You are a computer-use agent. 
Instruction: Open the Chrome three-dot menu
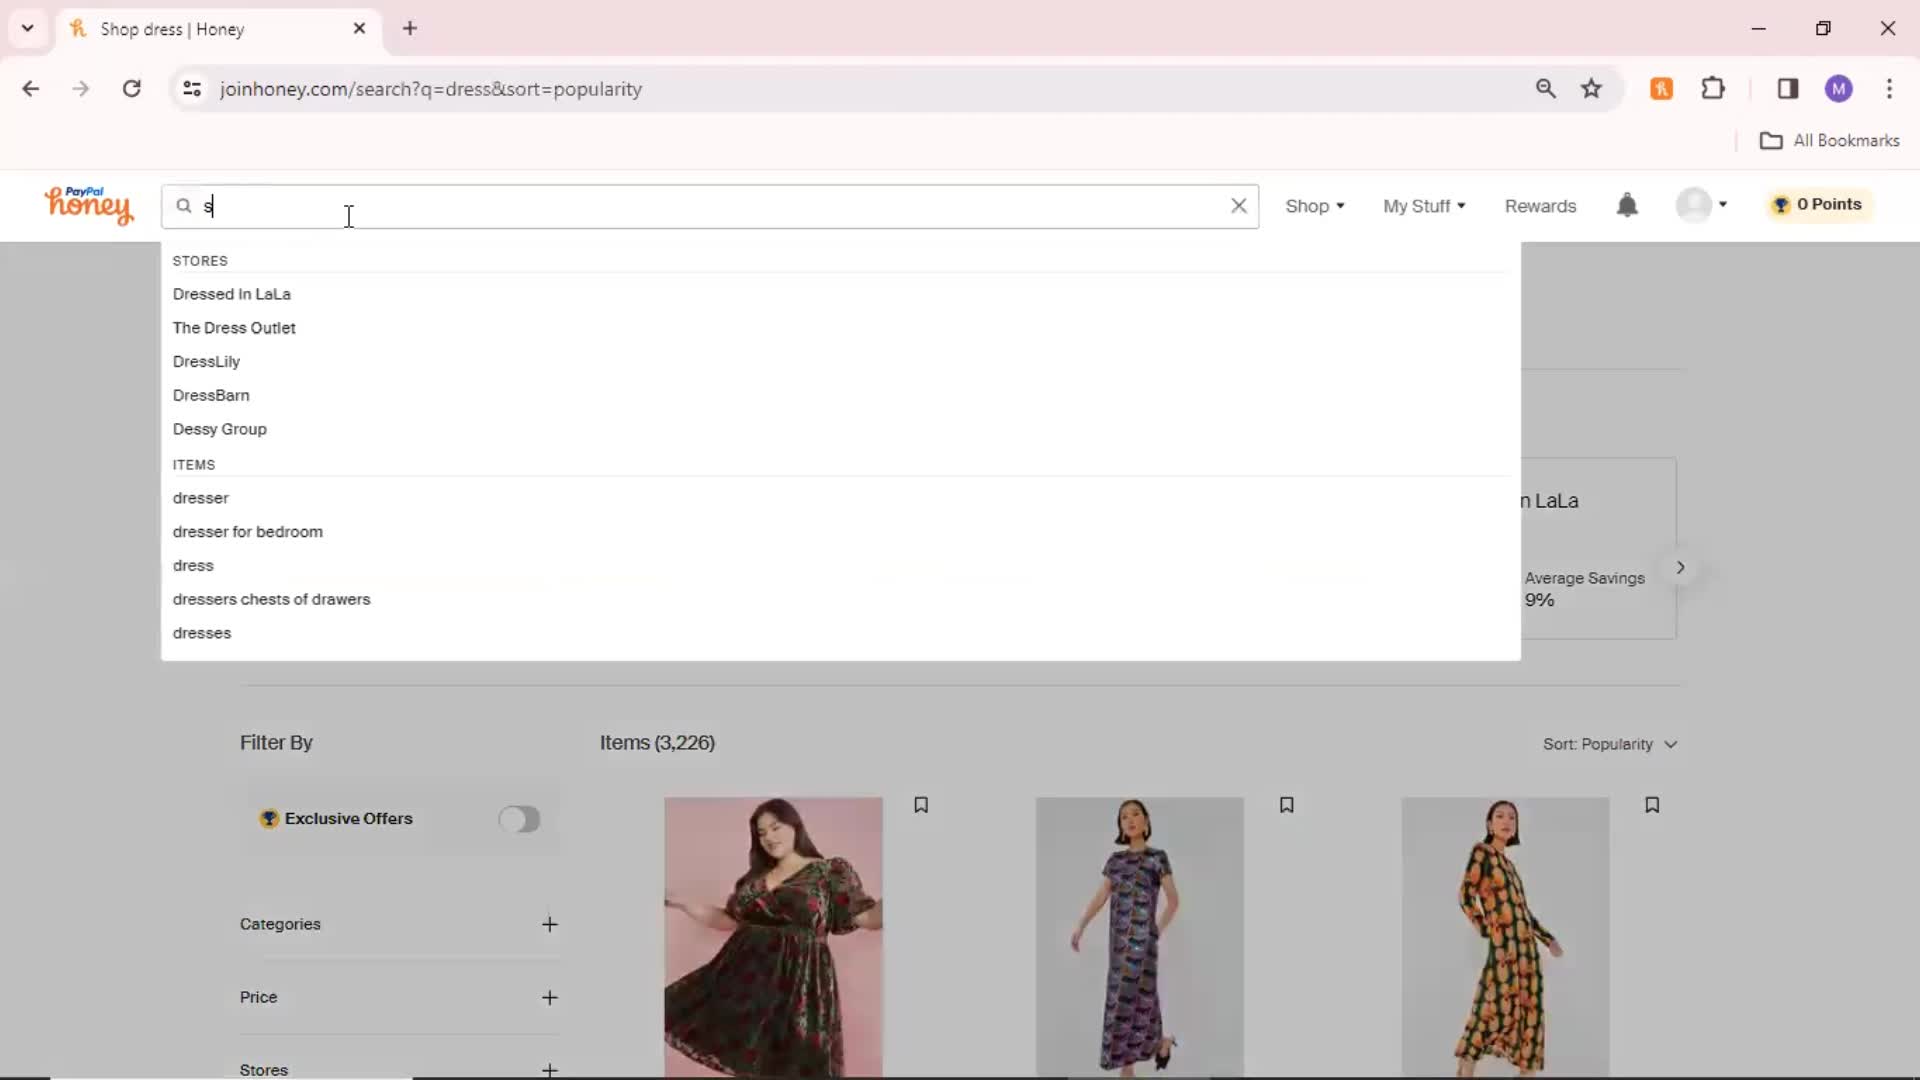pos(1889,89)
